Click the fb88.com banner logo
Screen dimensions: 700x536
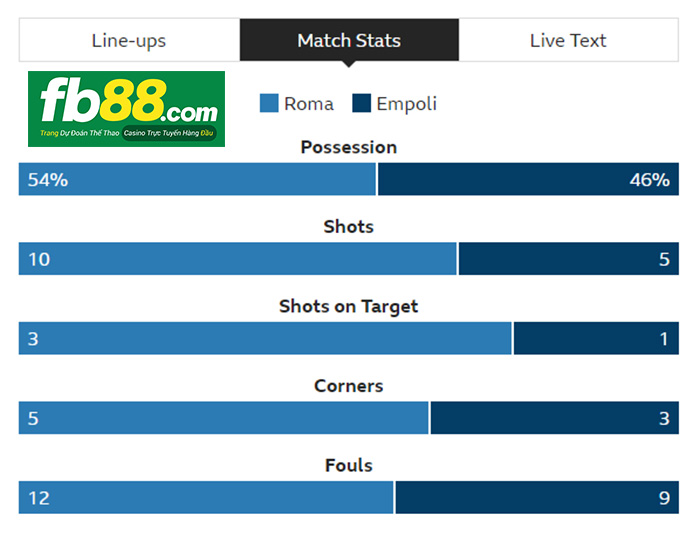point(126,108)
